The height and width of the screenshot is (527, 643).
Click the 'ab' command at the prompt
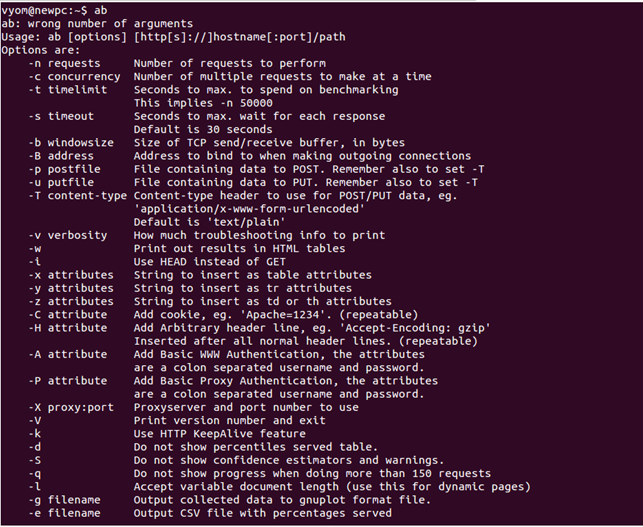(101, 10)
